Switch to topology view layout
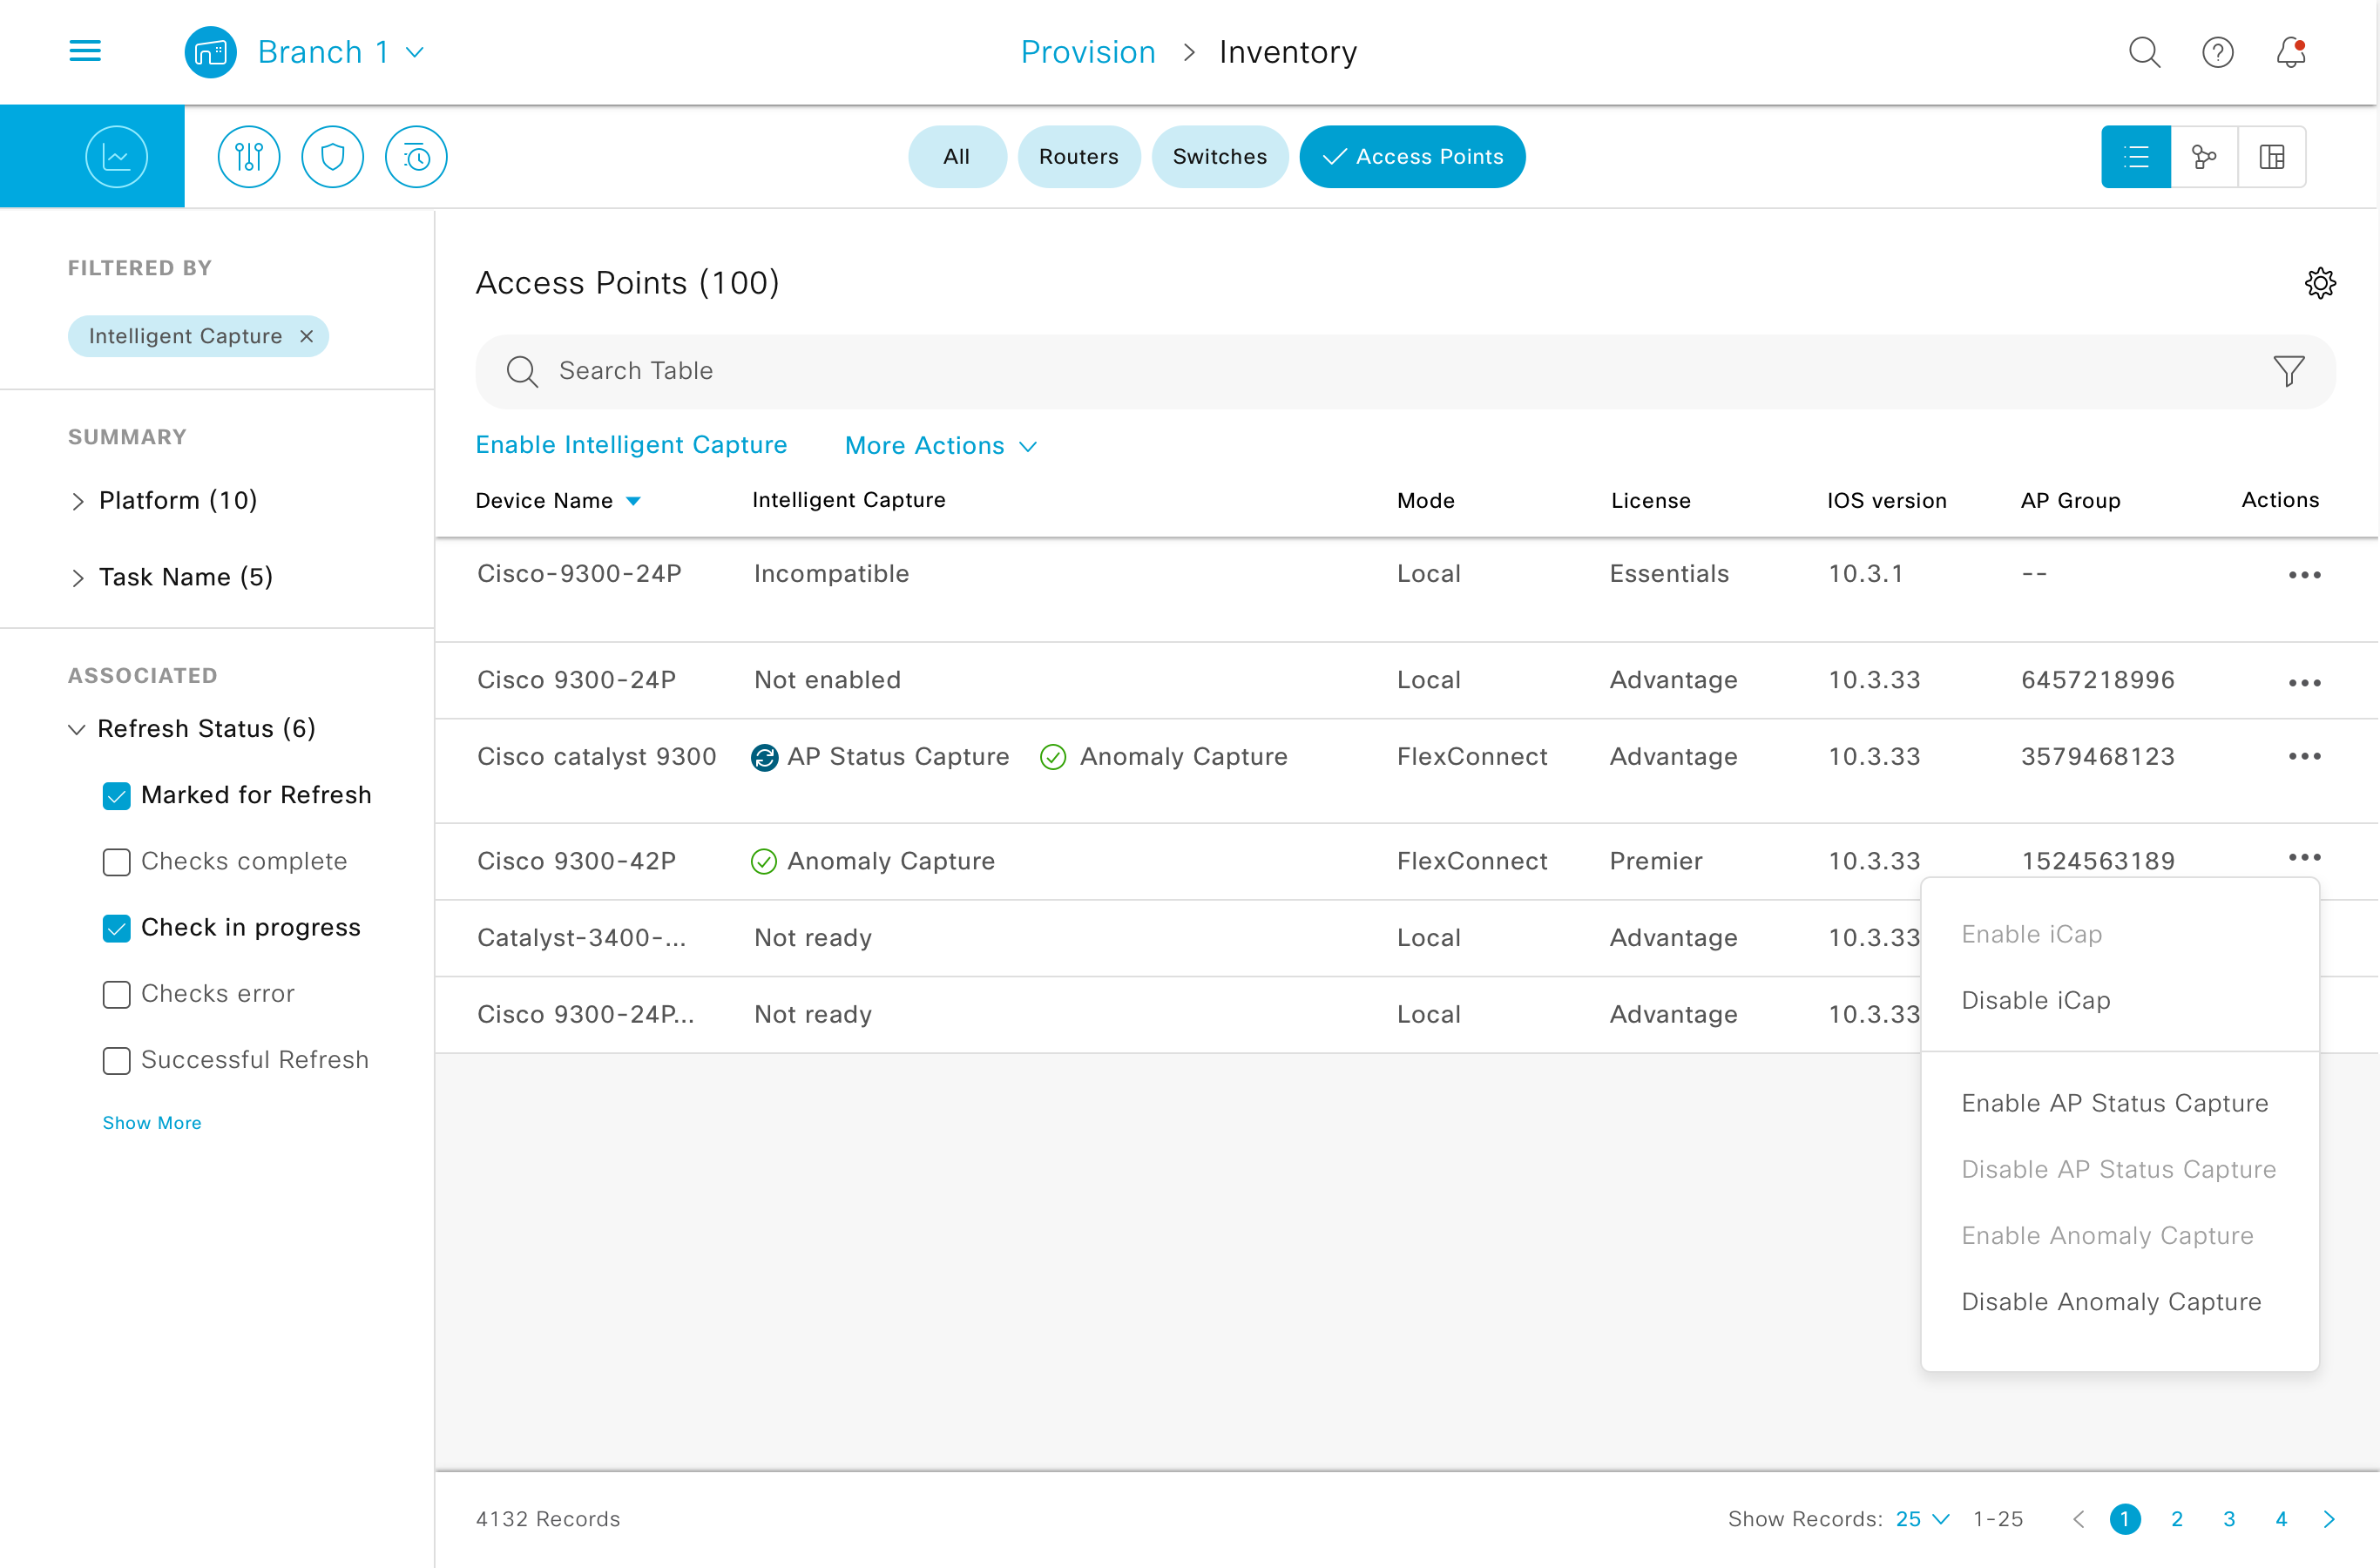 2204,157
